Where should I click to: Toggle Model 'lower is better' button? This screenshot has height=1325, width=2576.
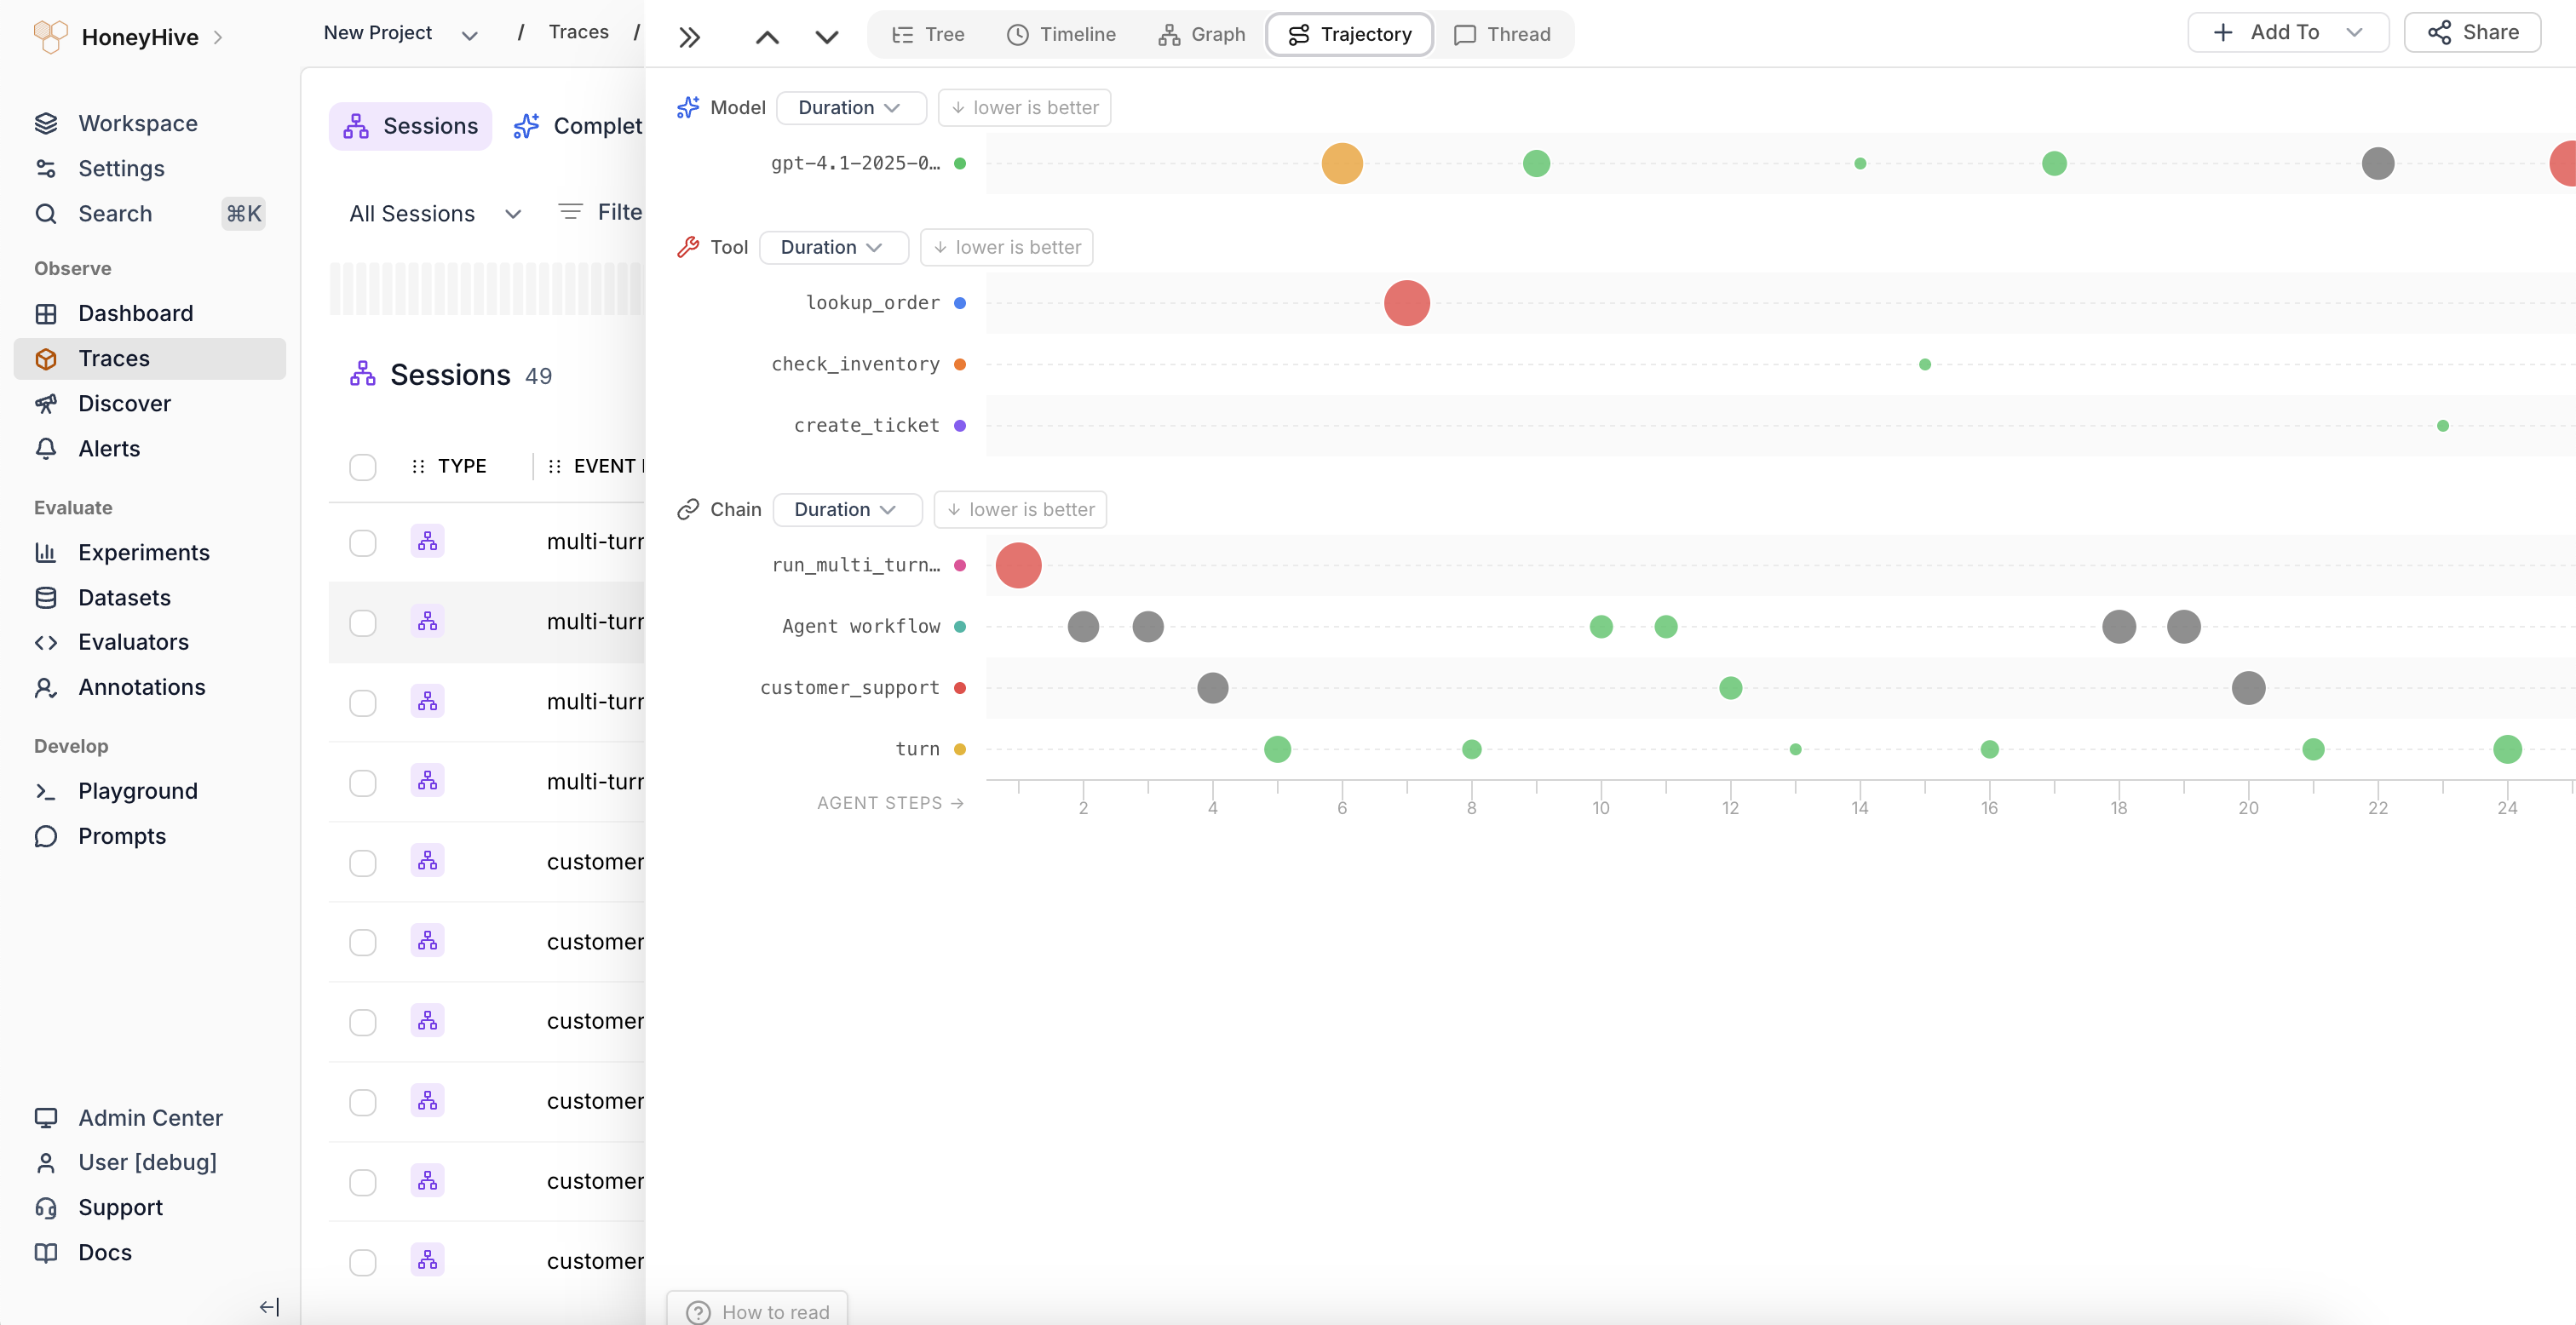pyautogui.click(x=1024, y=107)
